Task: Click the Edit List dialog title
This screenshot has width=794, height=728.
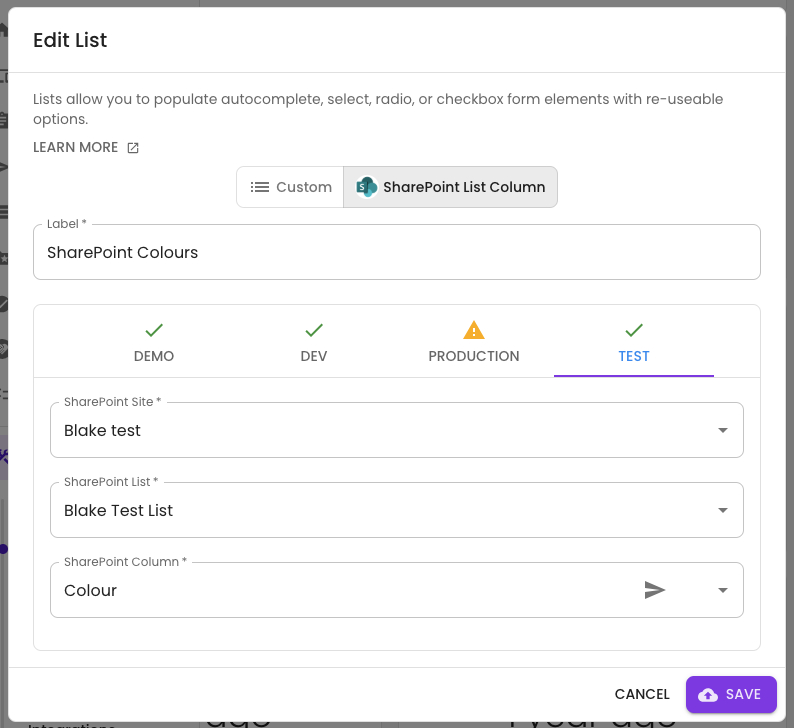Action: pyautogui.click(x=70, y=40)
